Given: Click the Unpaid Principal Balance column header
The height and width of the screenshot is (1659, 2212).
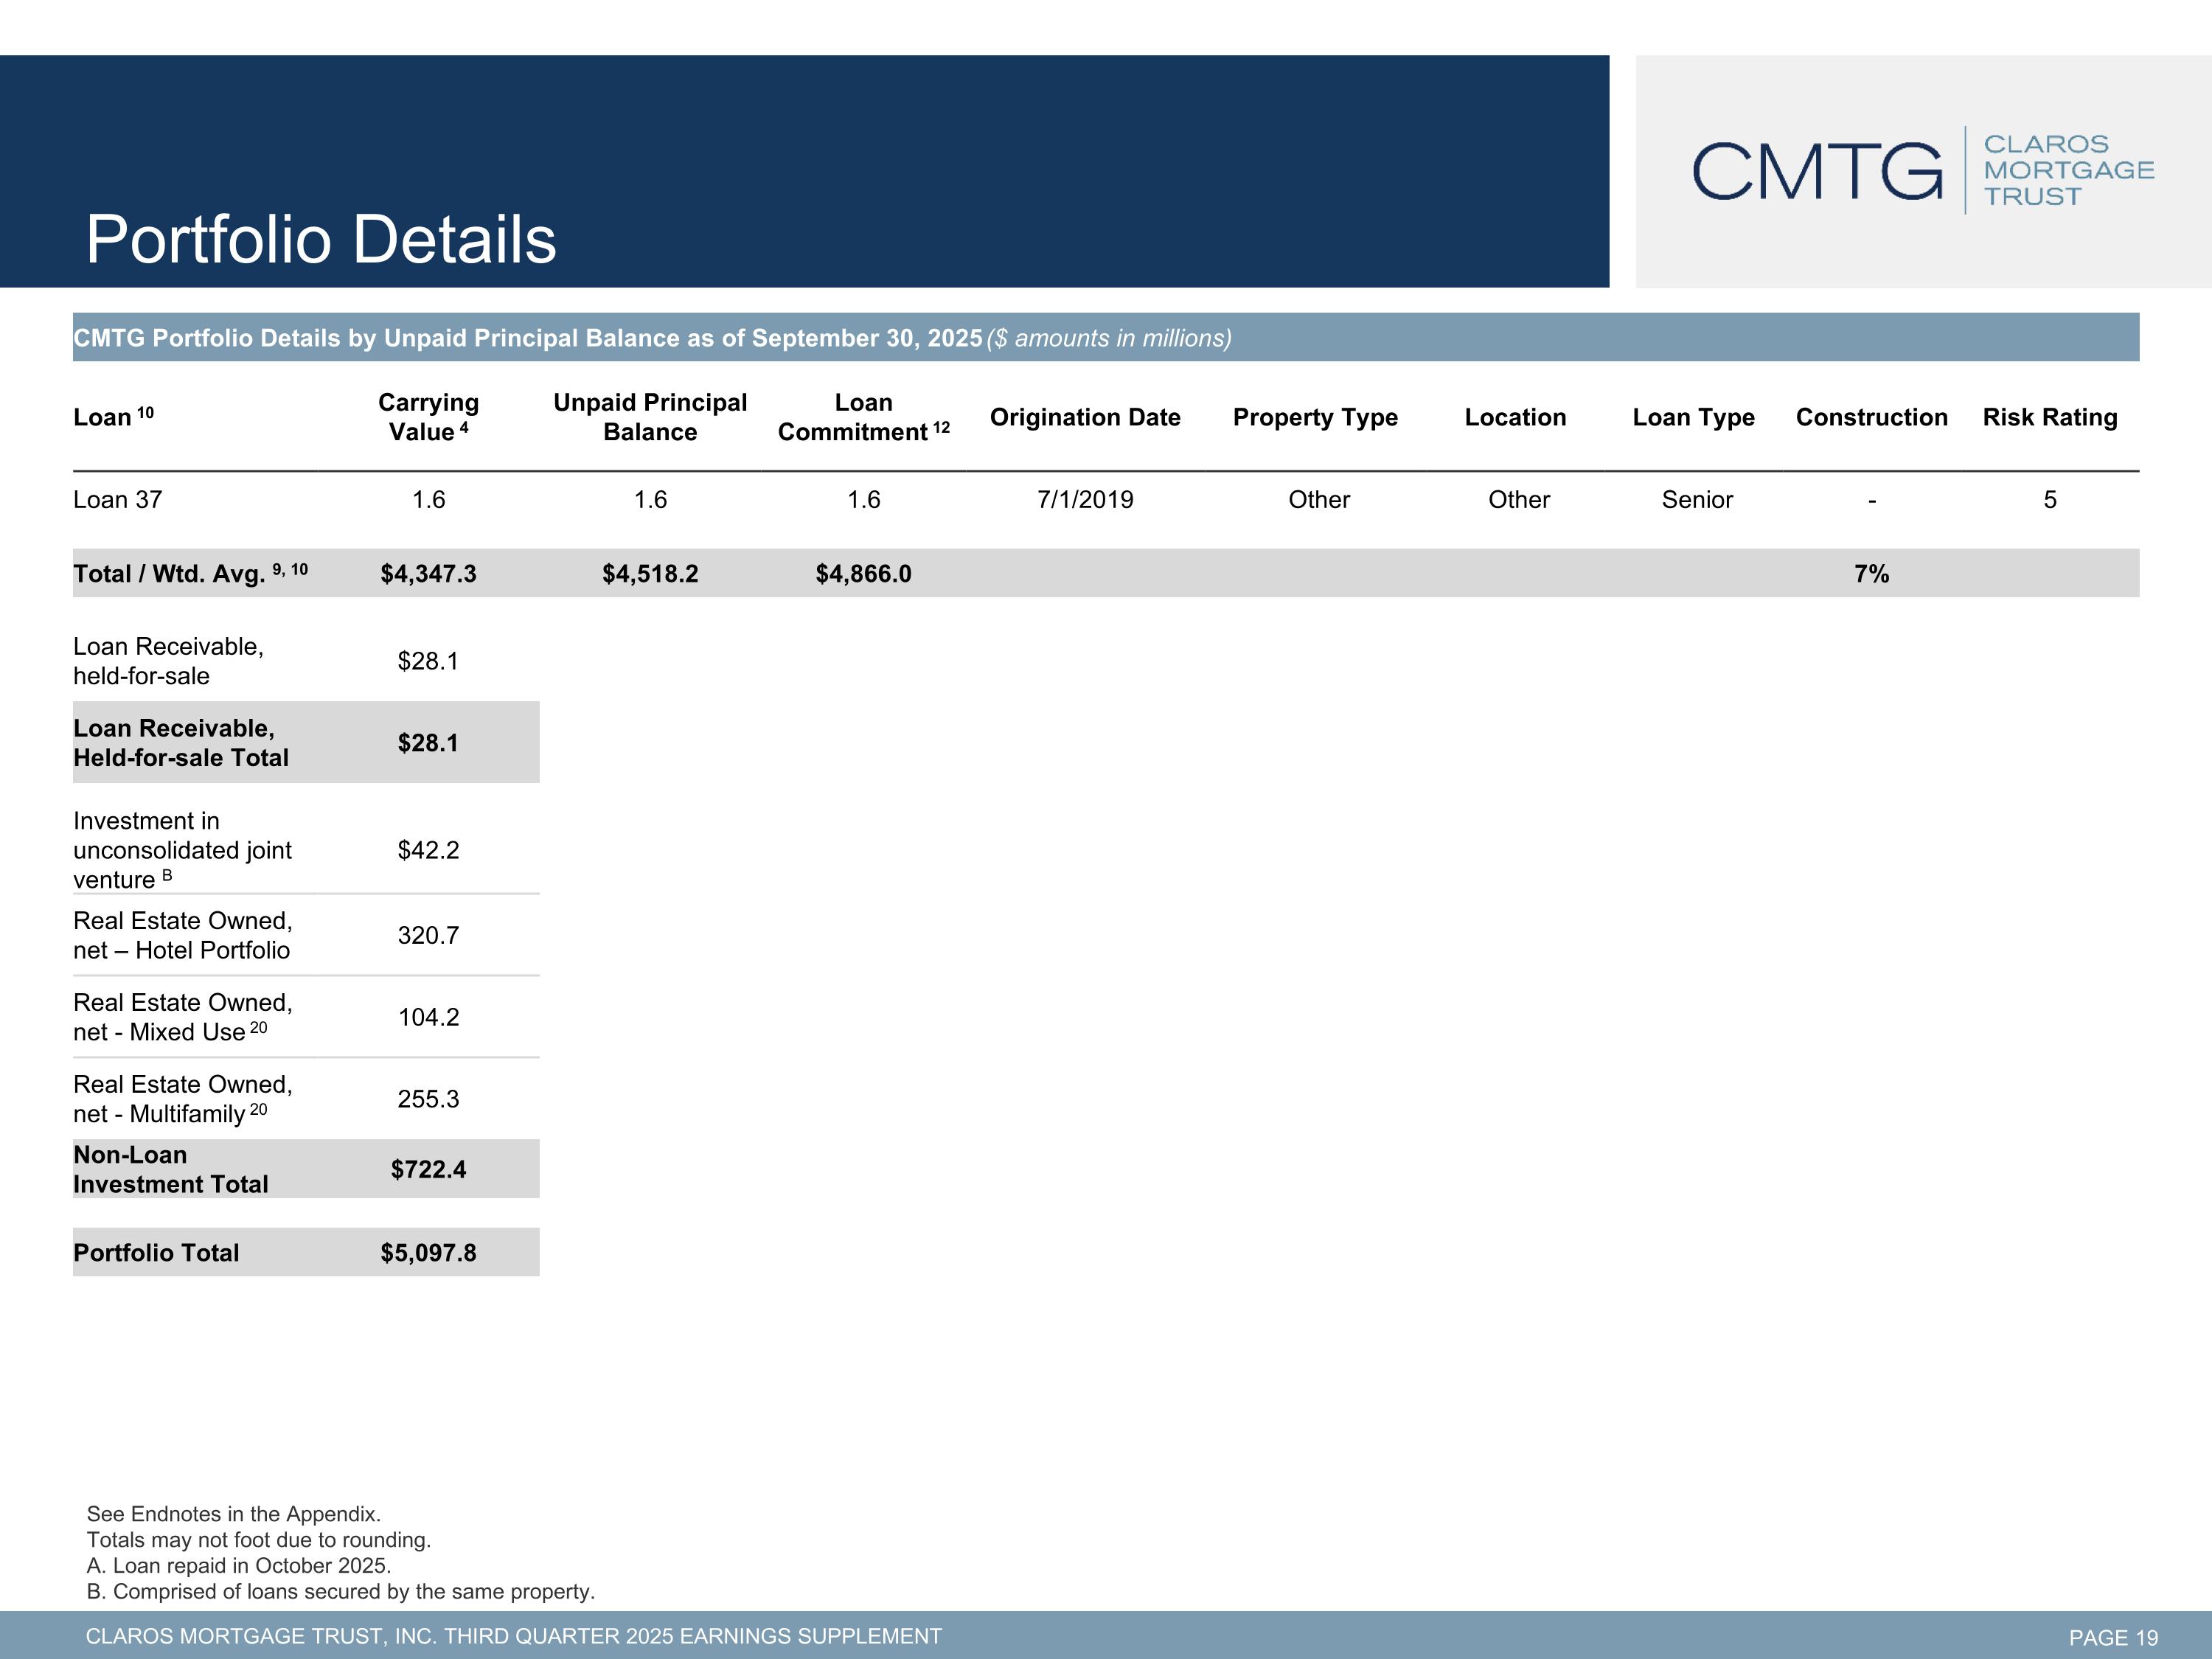Looking at the screenshot, I should [650, 417].
